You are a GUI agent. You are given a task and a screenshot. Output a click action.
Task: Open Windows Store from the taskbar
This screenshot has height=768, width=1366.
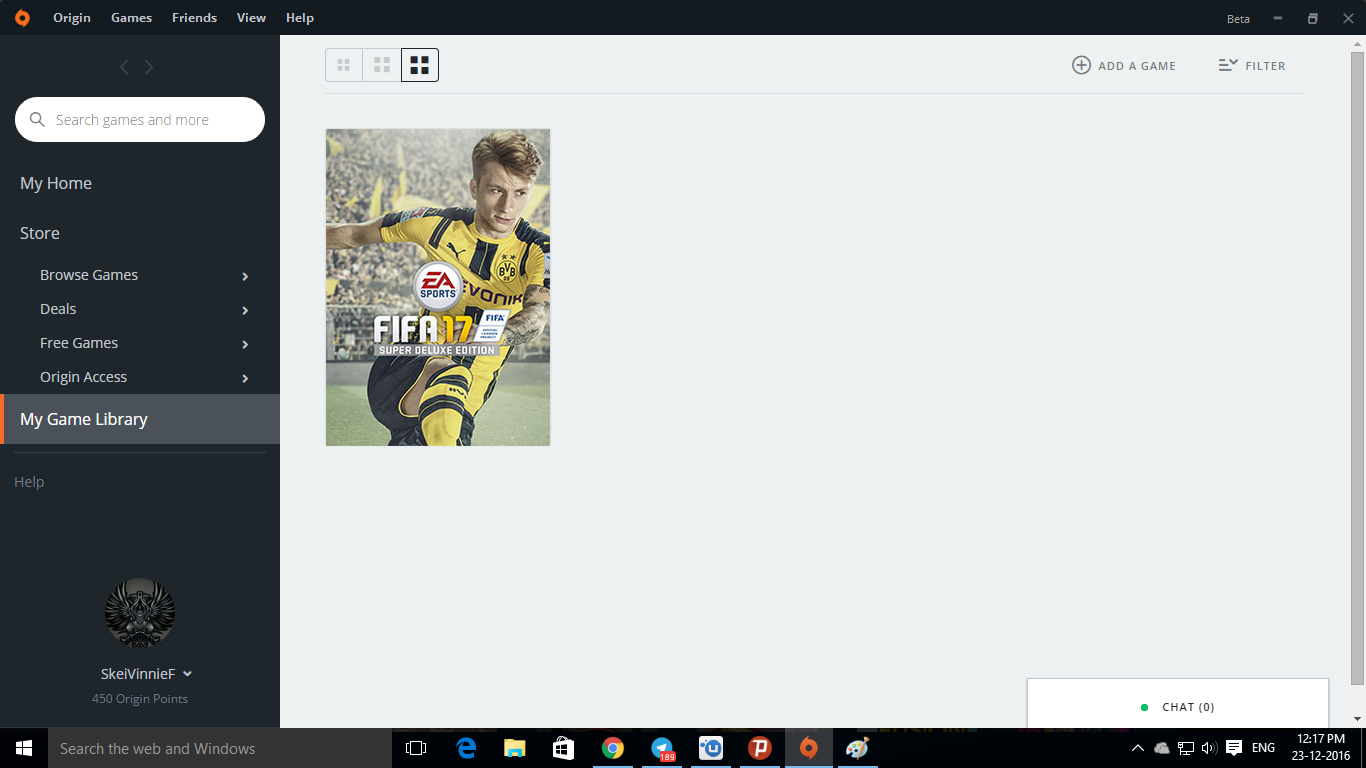point(564,748)
